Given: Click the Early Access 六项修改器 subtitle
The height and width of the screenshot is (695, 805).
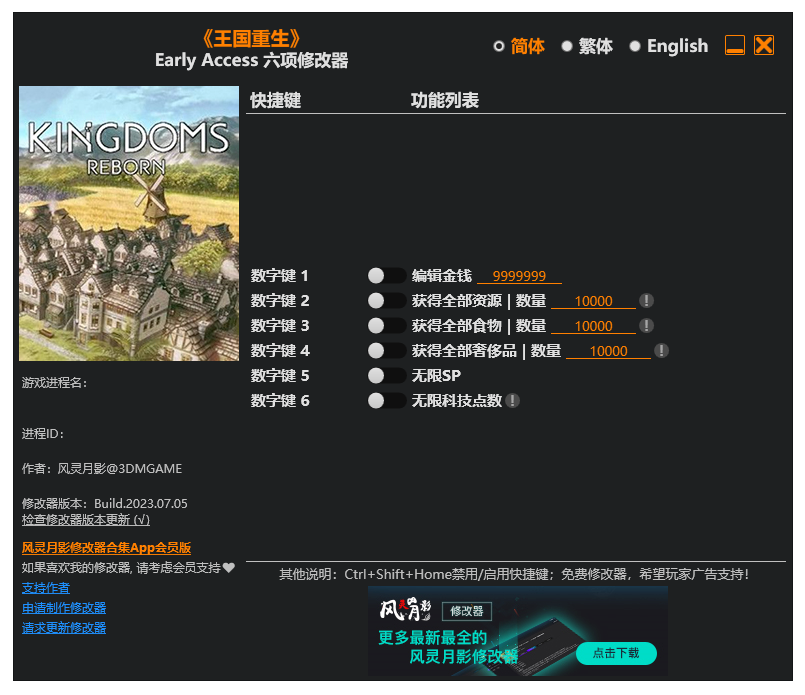Looking at the screenshot, I should click(x=252, y=61).
